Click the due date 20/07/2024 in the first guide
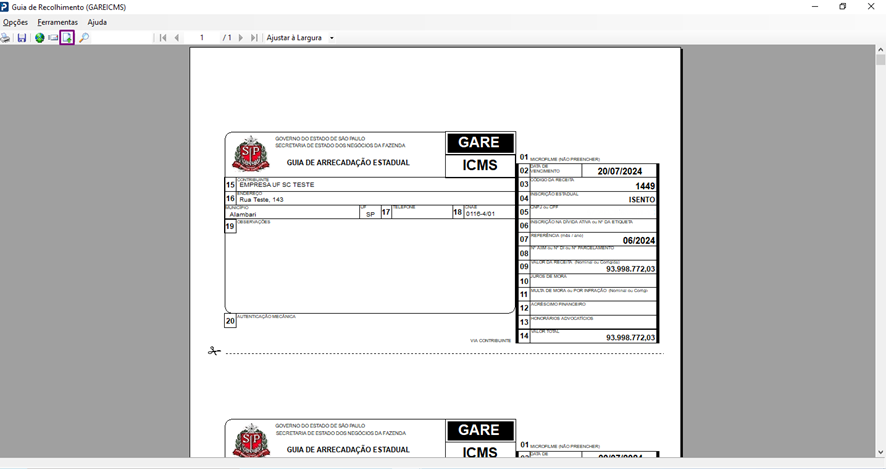886x469 pixels. click(x=620, y=171)
